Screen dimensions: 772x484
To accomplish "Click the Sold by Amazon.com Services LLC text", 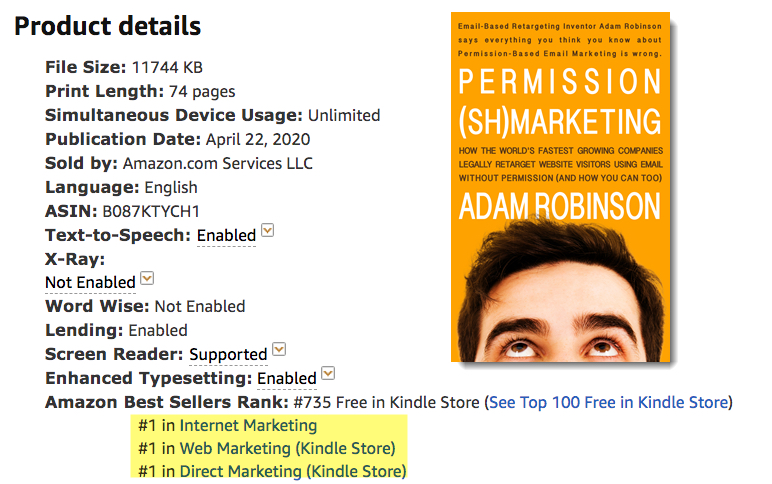I will click(179, 163).
